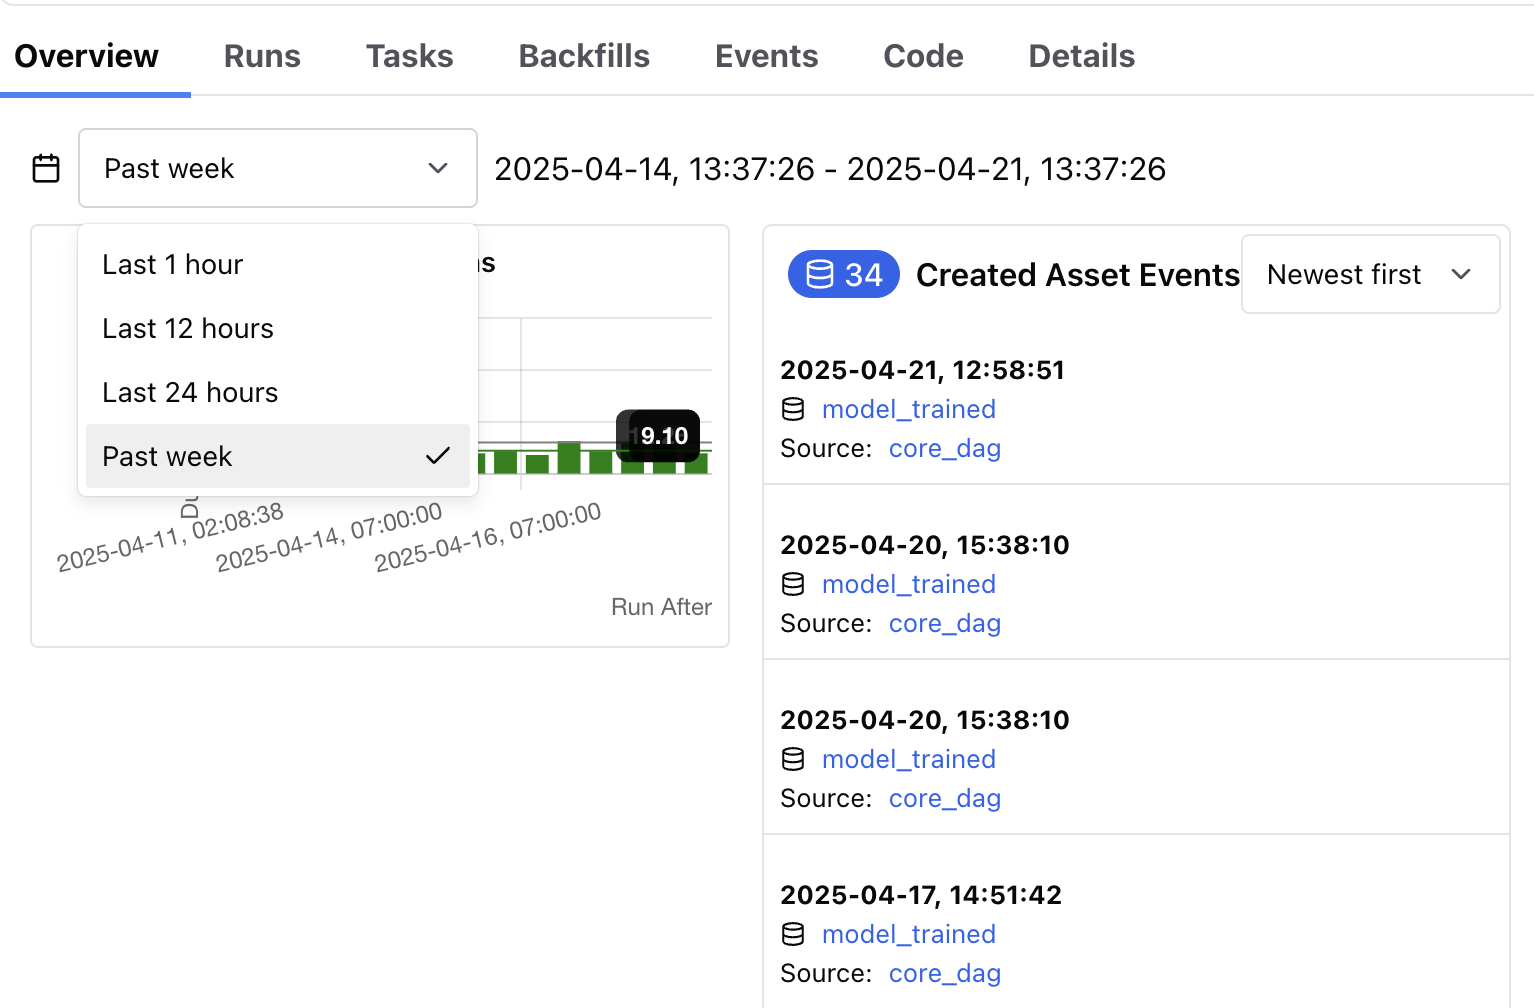Select the Last 1 hour option
The image size is (1534, 1008).
click(x=278, y=264)
